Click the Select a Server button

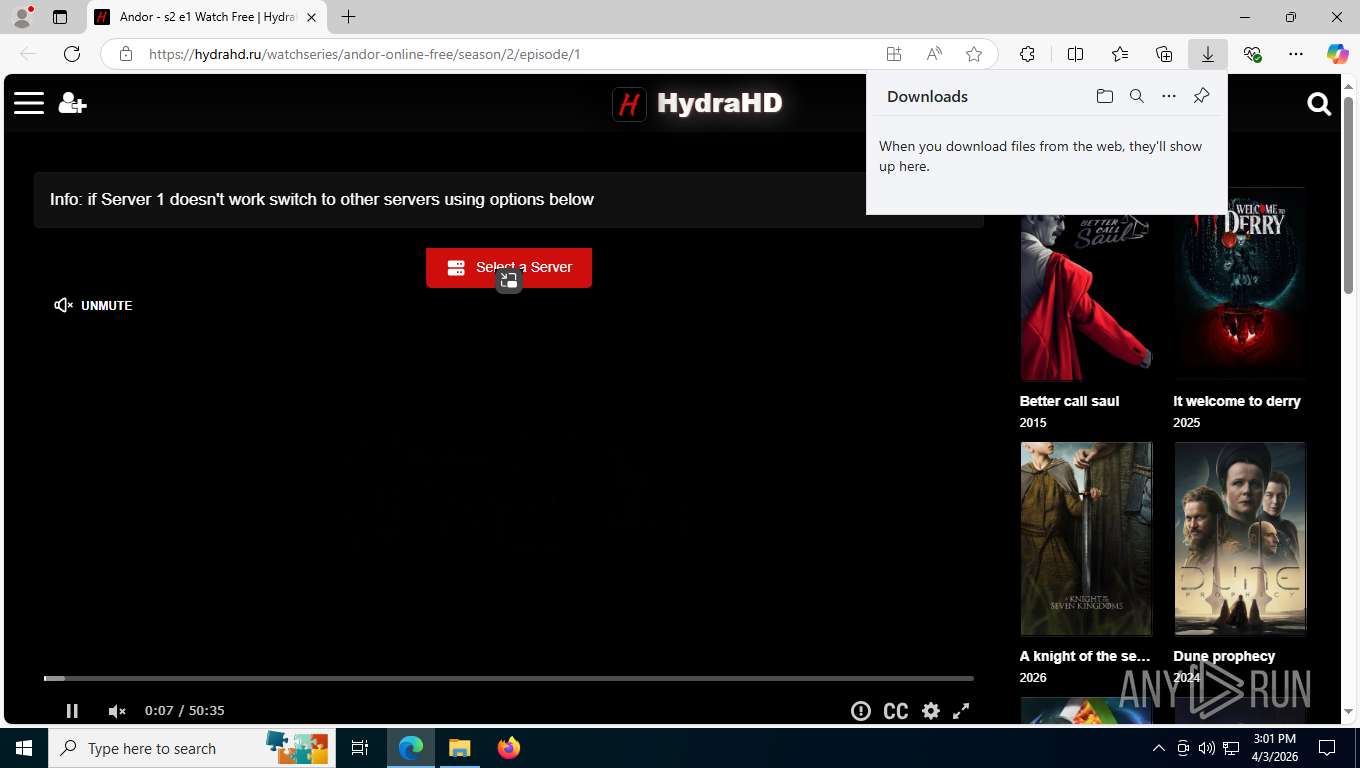coord(509,268)
